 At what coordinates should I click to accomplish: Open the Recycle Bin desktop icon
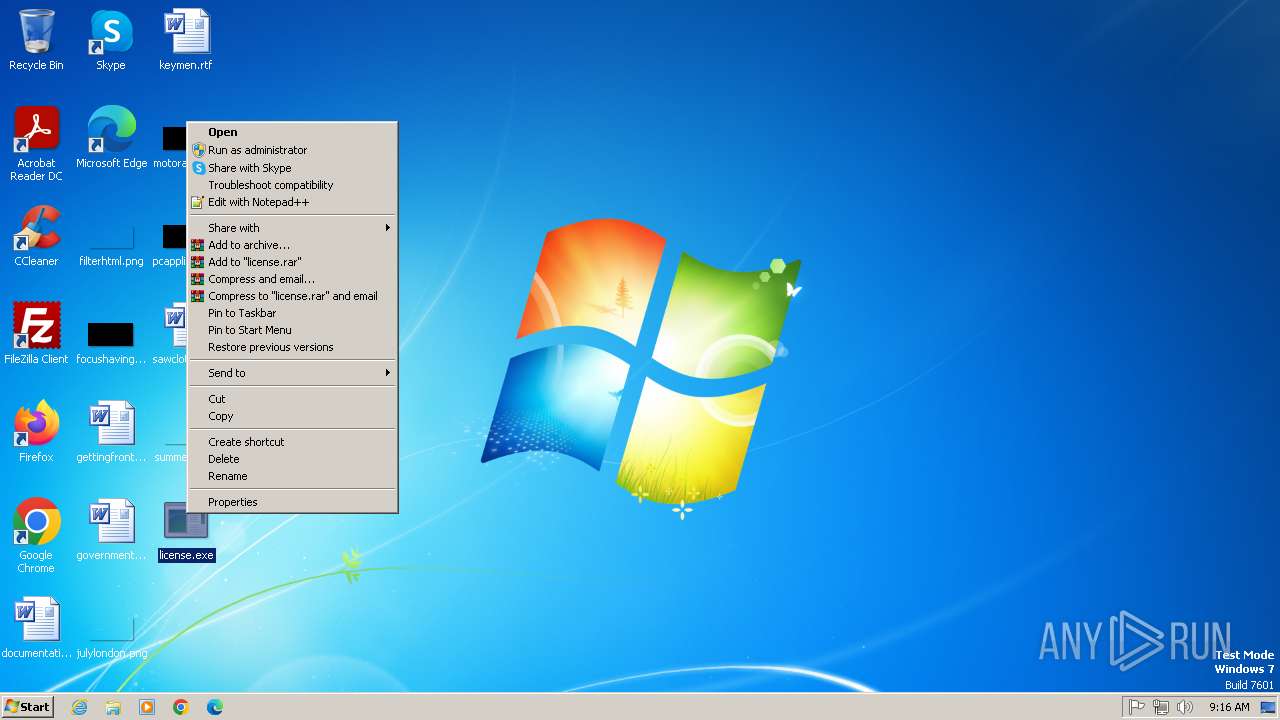pyautogui.click(x=36, y=40)
